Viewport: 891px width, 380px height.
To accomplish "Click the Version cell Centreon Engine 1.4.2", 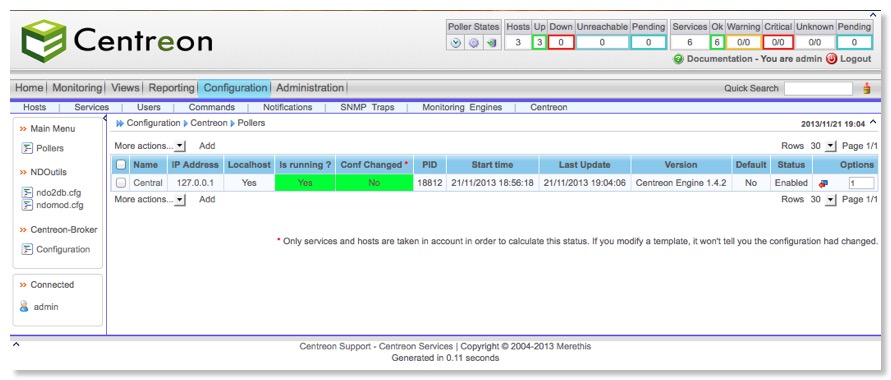I will click(x=681, y=183).
